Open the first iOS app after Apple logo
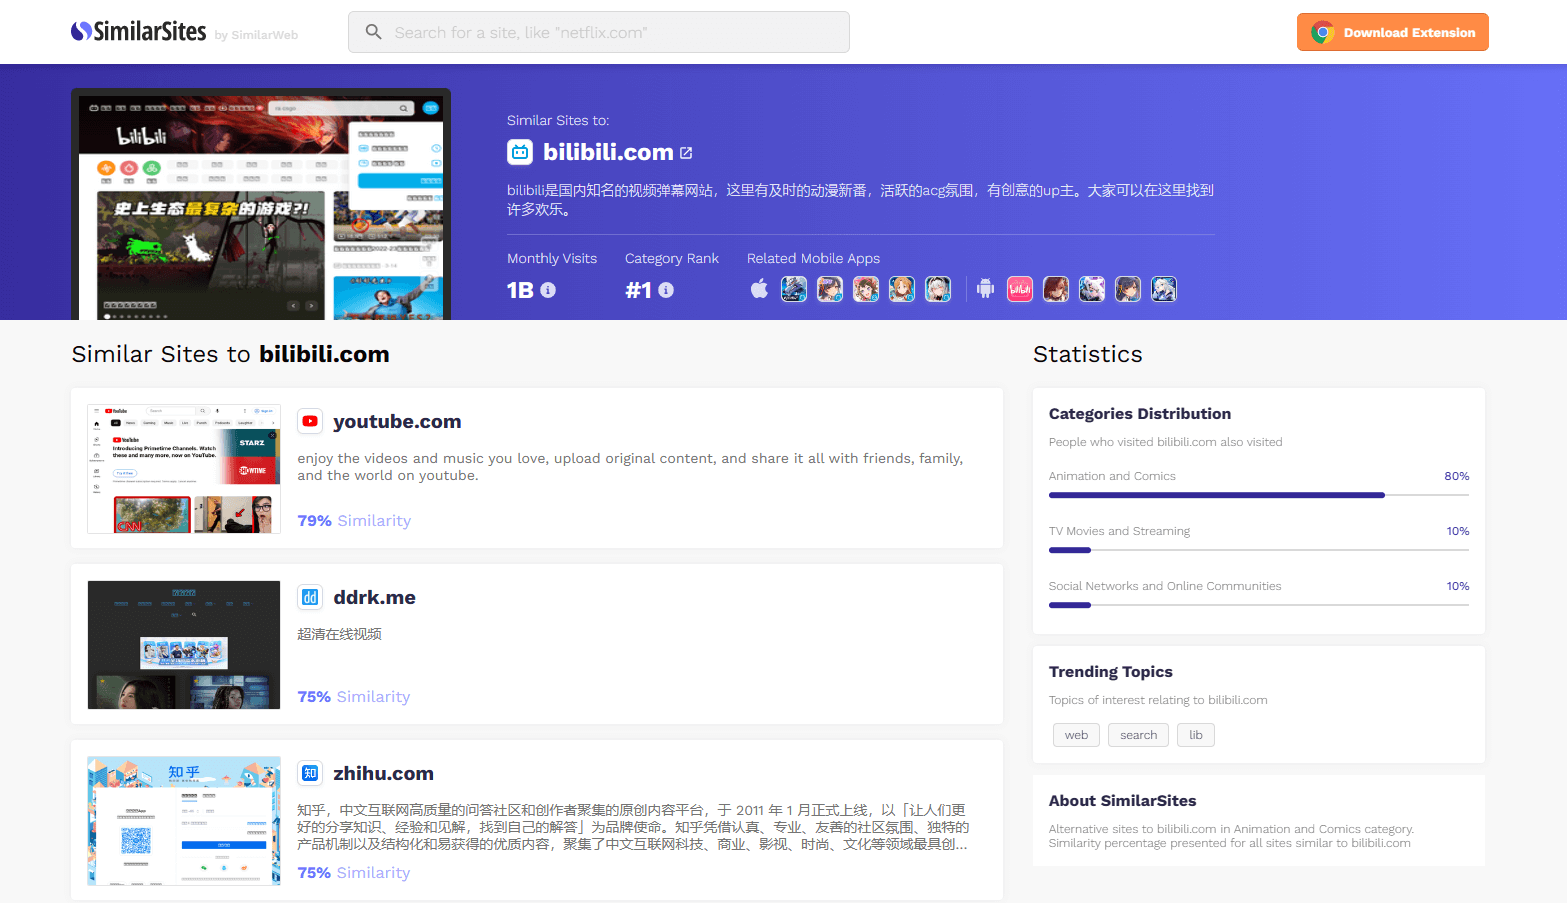The image size is (1567, 903). click(794, 289)
